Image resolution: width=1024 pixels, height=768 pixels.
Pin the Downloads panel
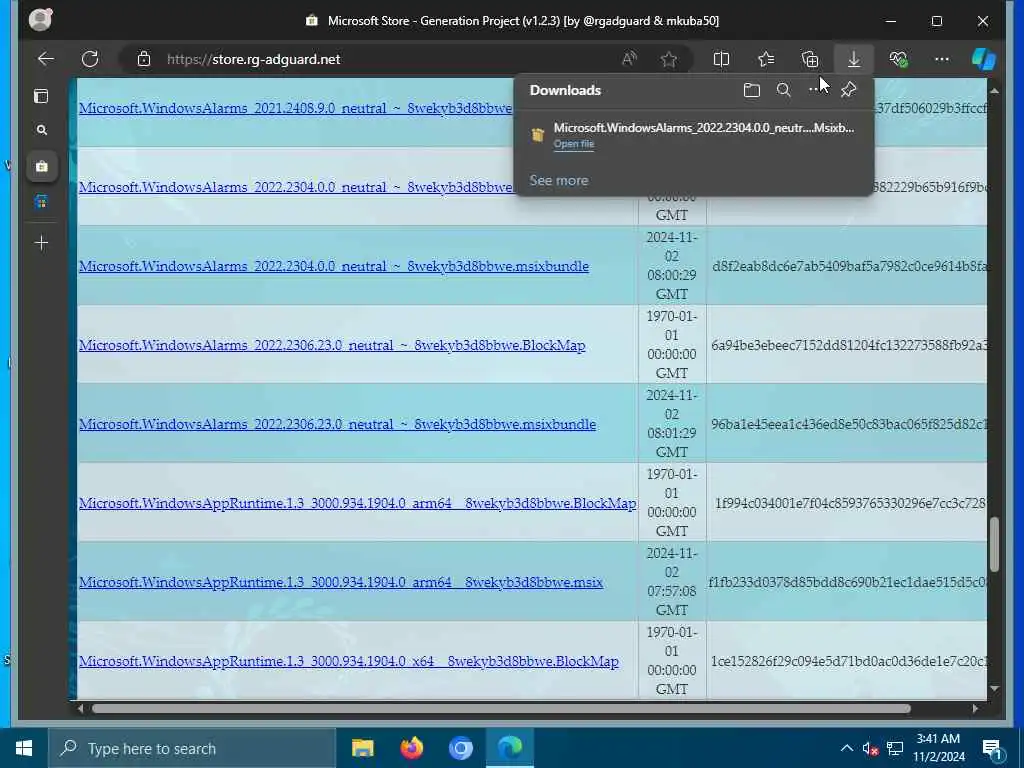[x=848, y=90]
